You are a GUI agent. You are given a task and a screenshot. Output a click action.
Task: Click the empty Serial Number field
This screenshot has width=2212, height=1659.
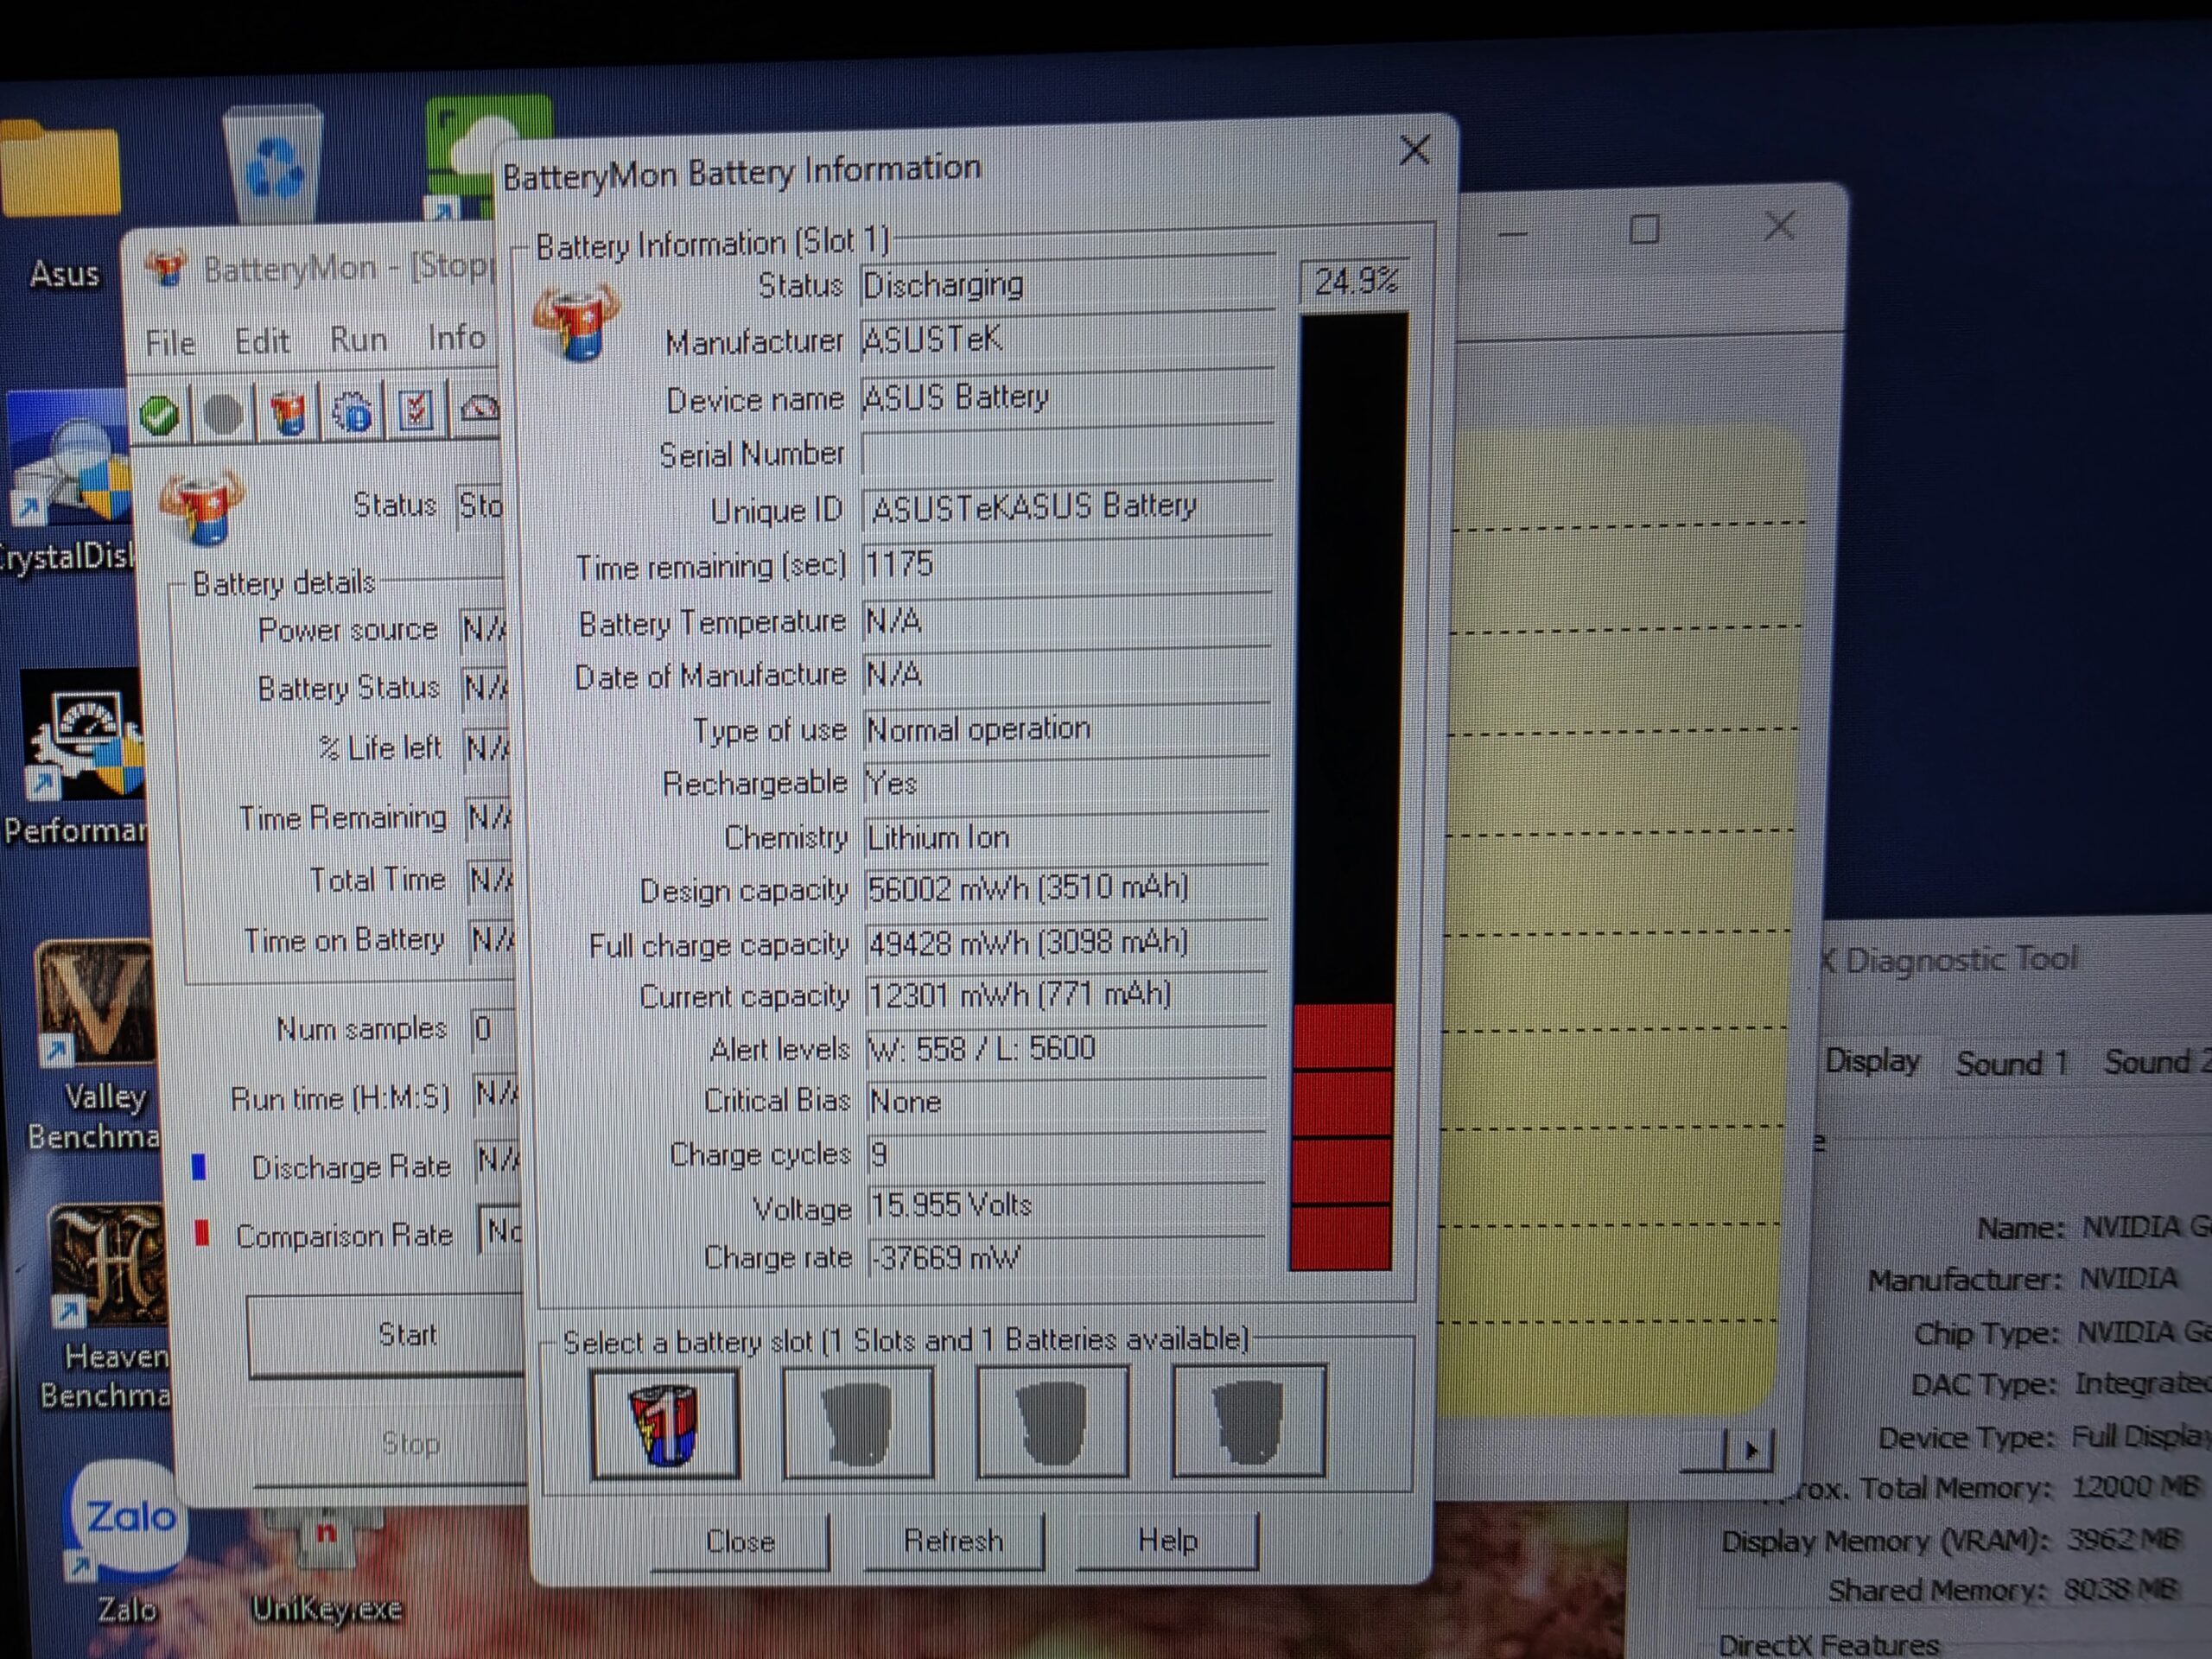tap(1067, 452)
